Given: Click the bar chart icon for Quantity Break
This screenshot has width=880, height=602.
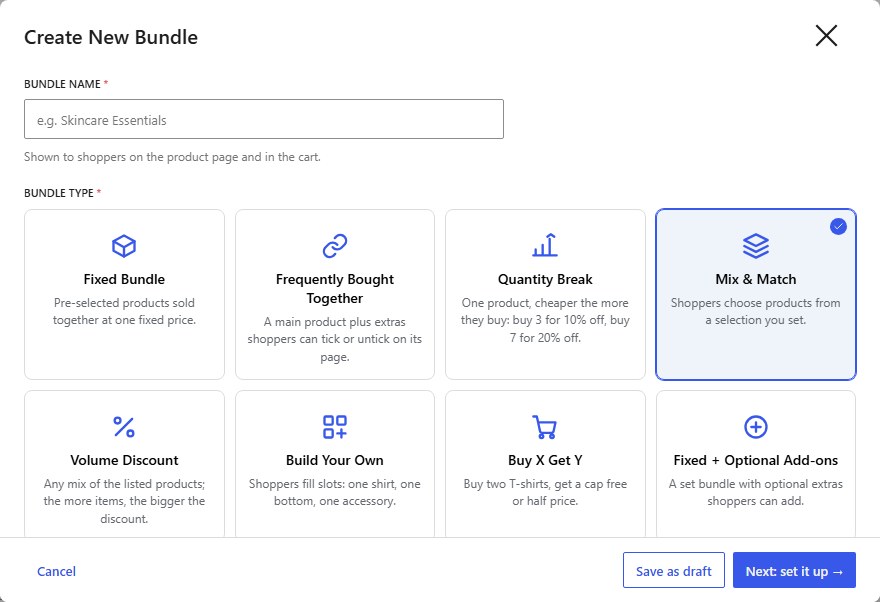Looking at the screenshot, I should [x=545, y=245].
